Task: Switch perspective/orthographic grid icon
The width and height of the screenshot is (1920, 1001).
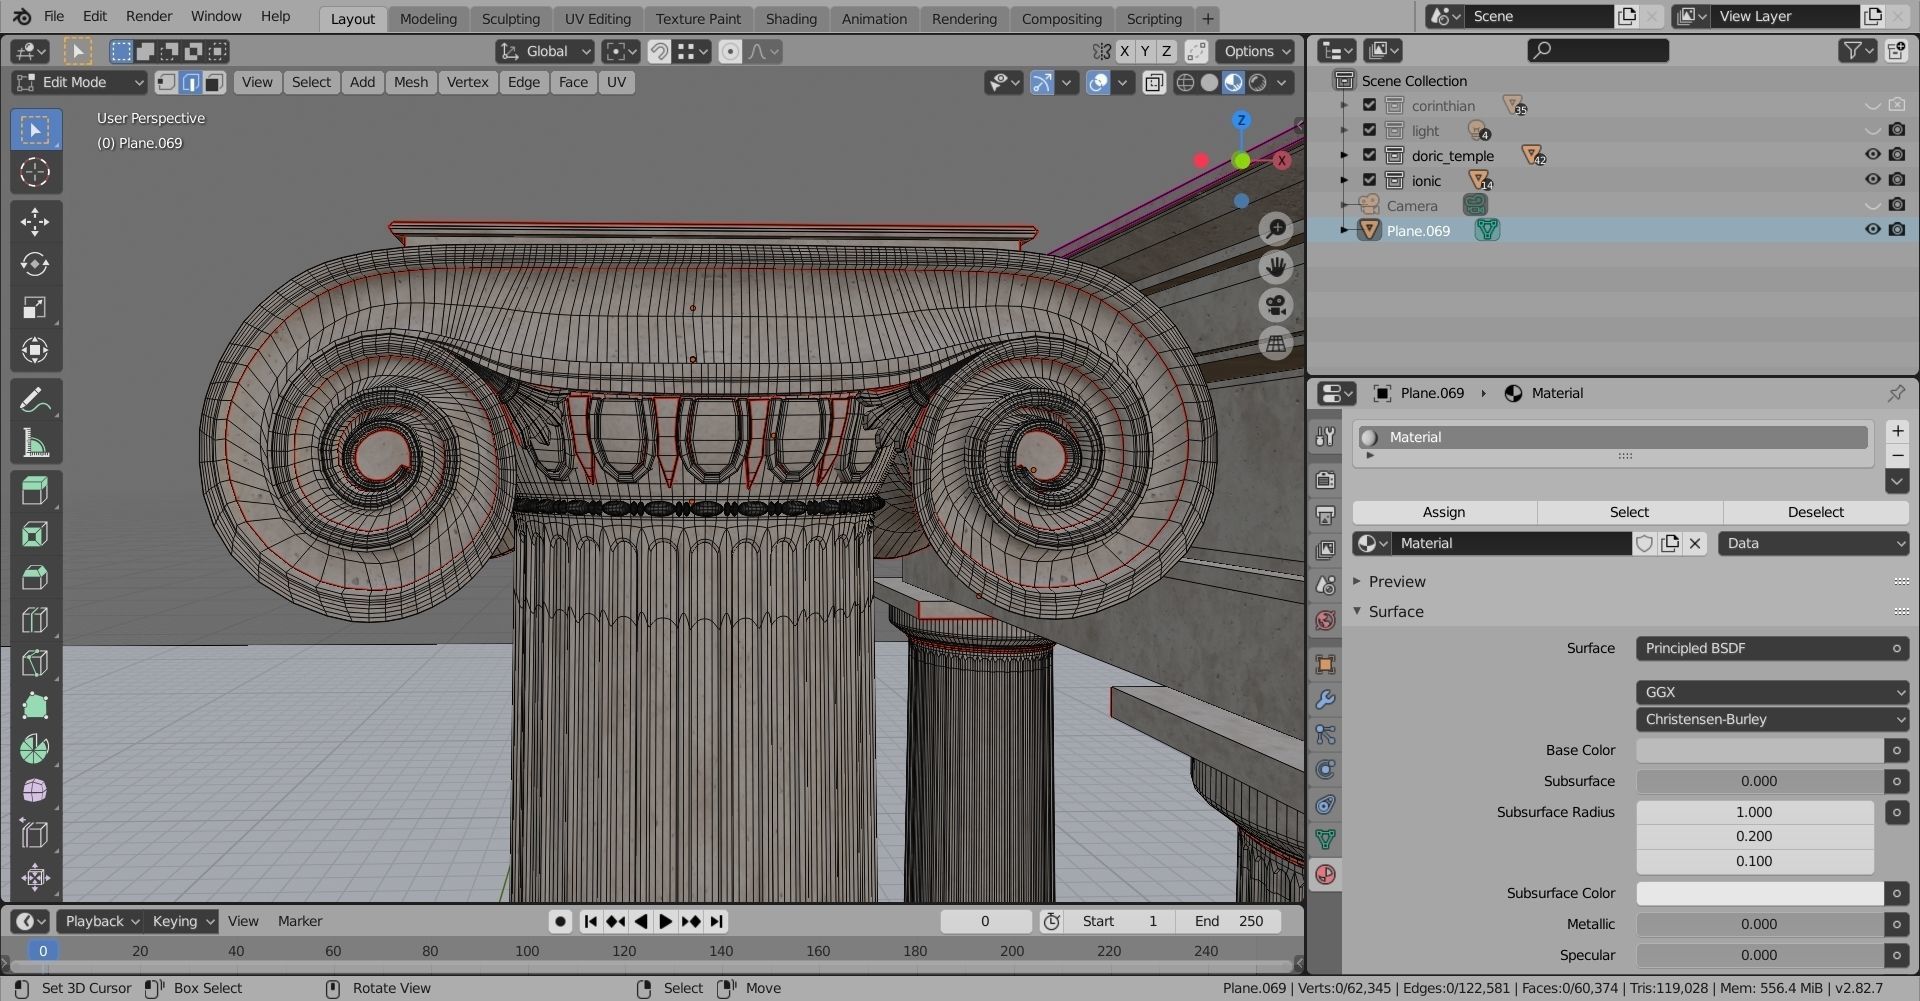Action: click(1276, 343)
